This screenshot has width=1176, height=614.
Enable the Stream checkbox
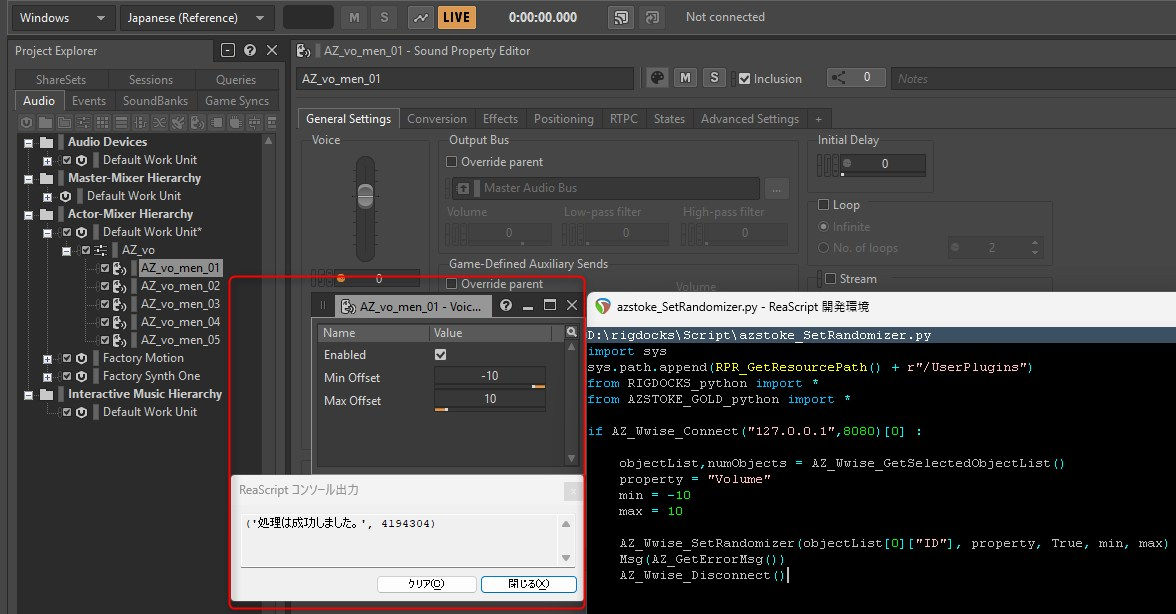tap(830, 279)
